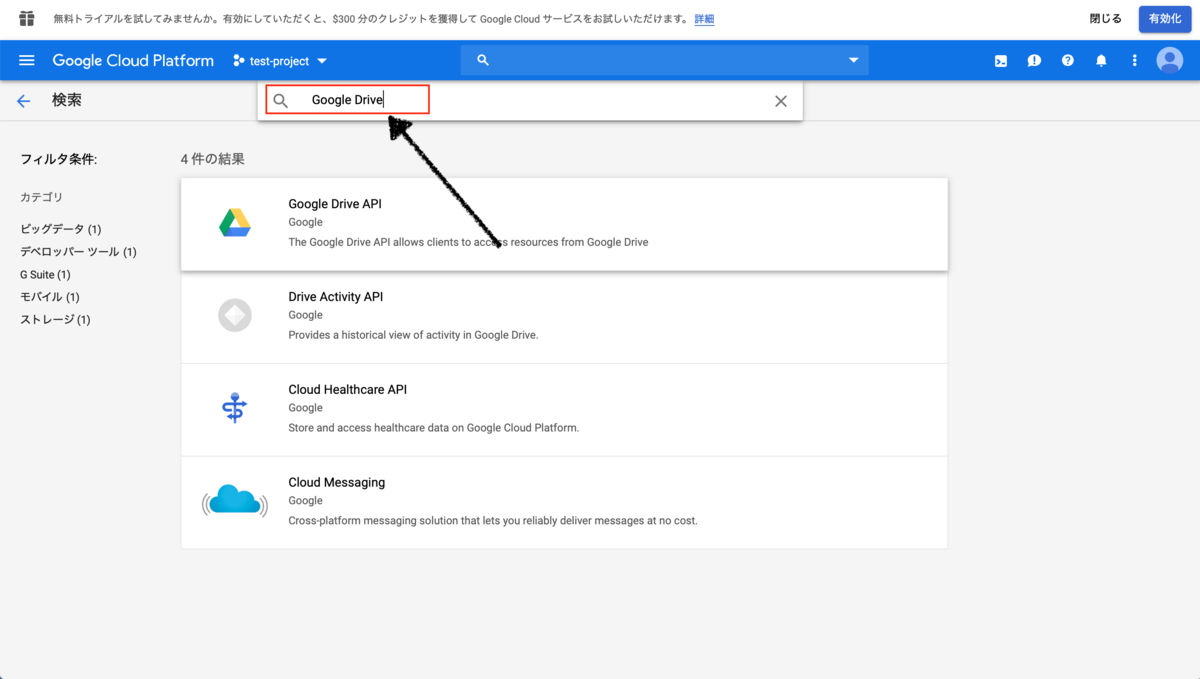Click the Google Cloud Platform title

point(133,61)
